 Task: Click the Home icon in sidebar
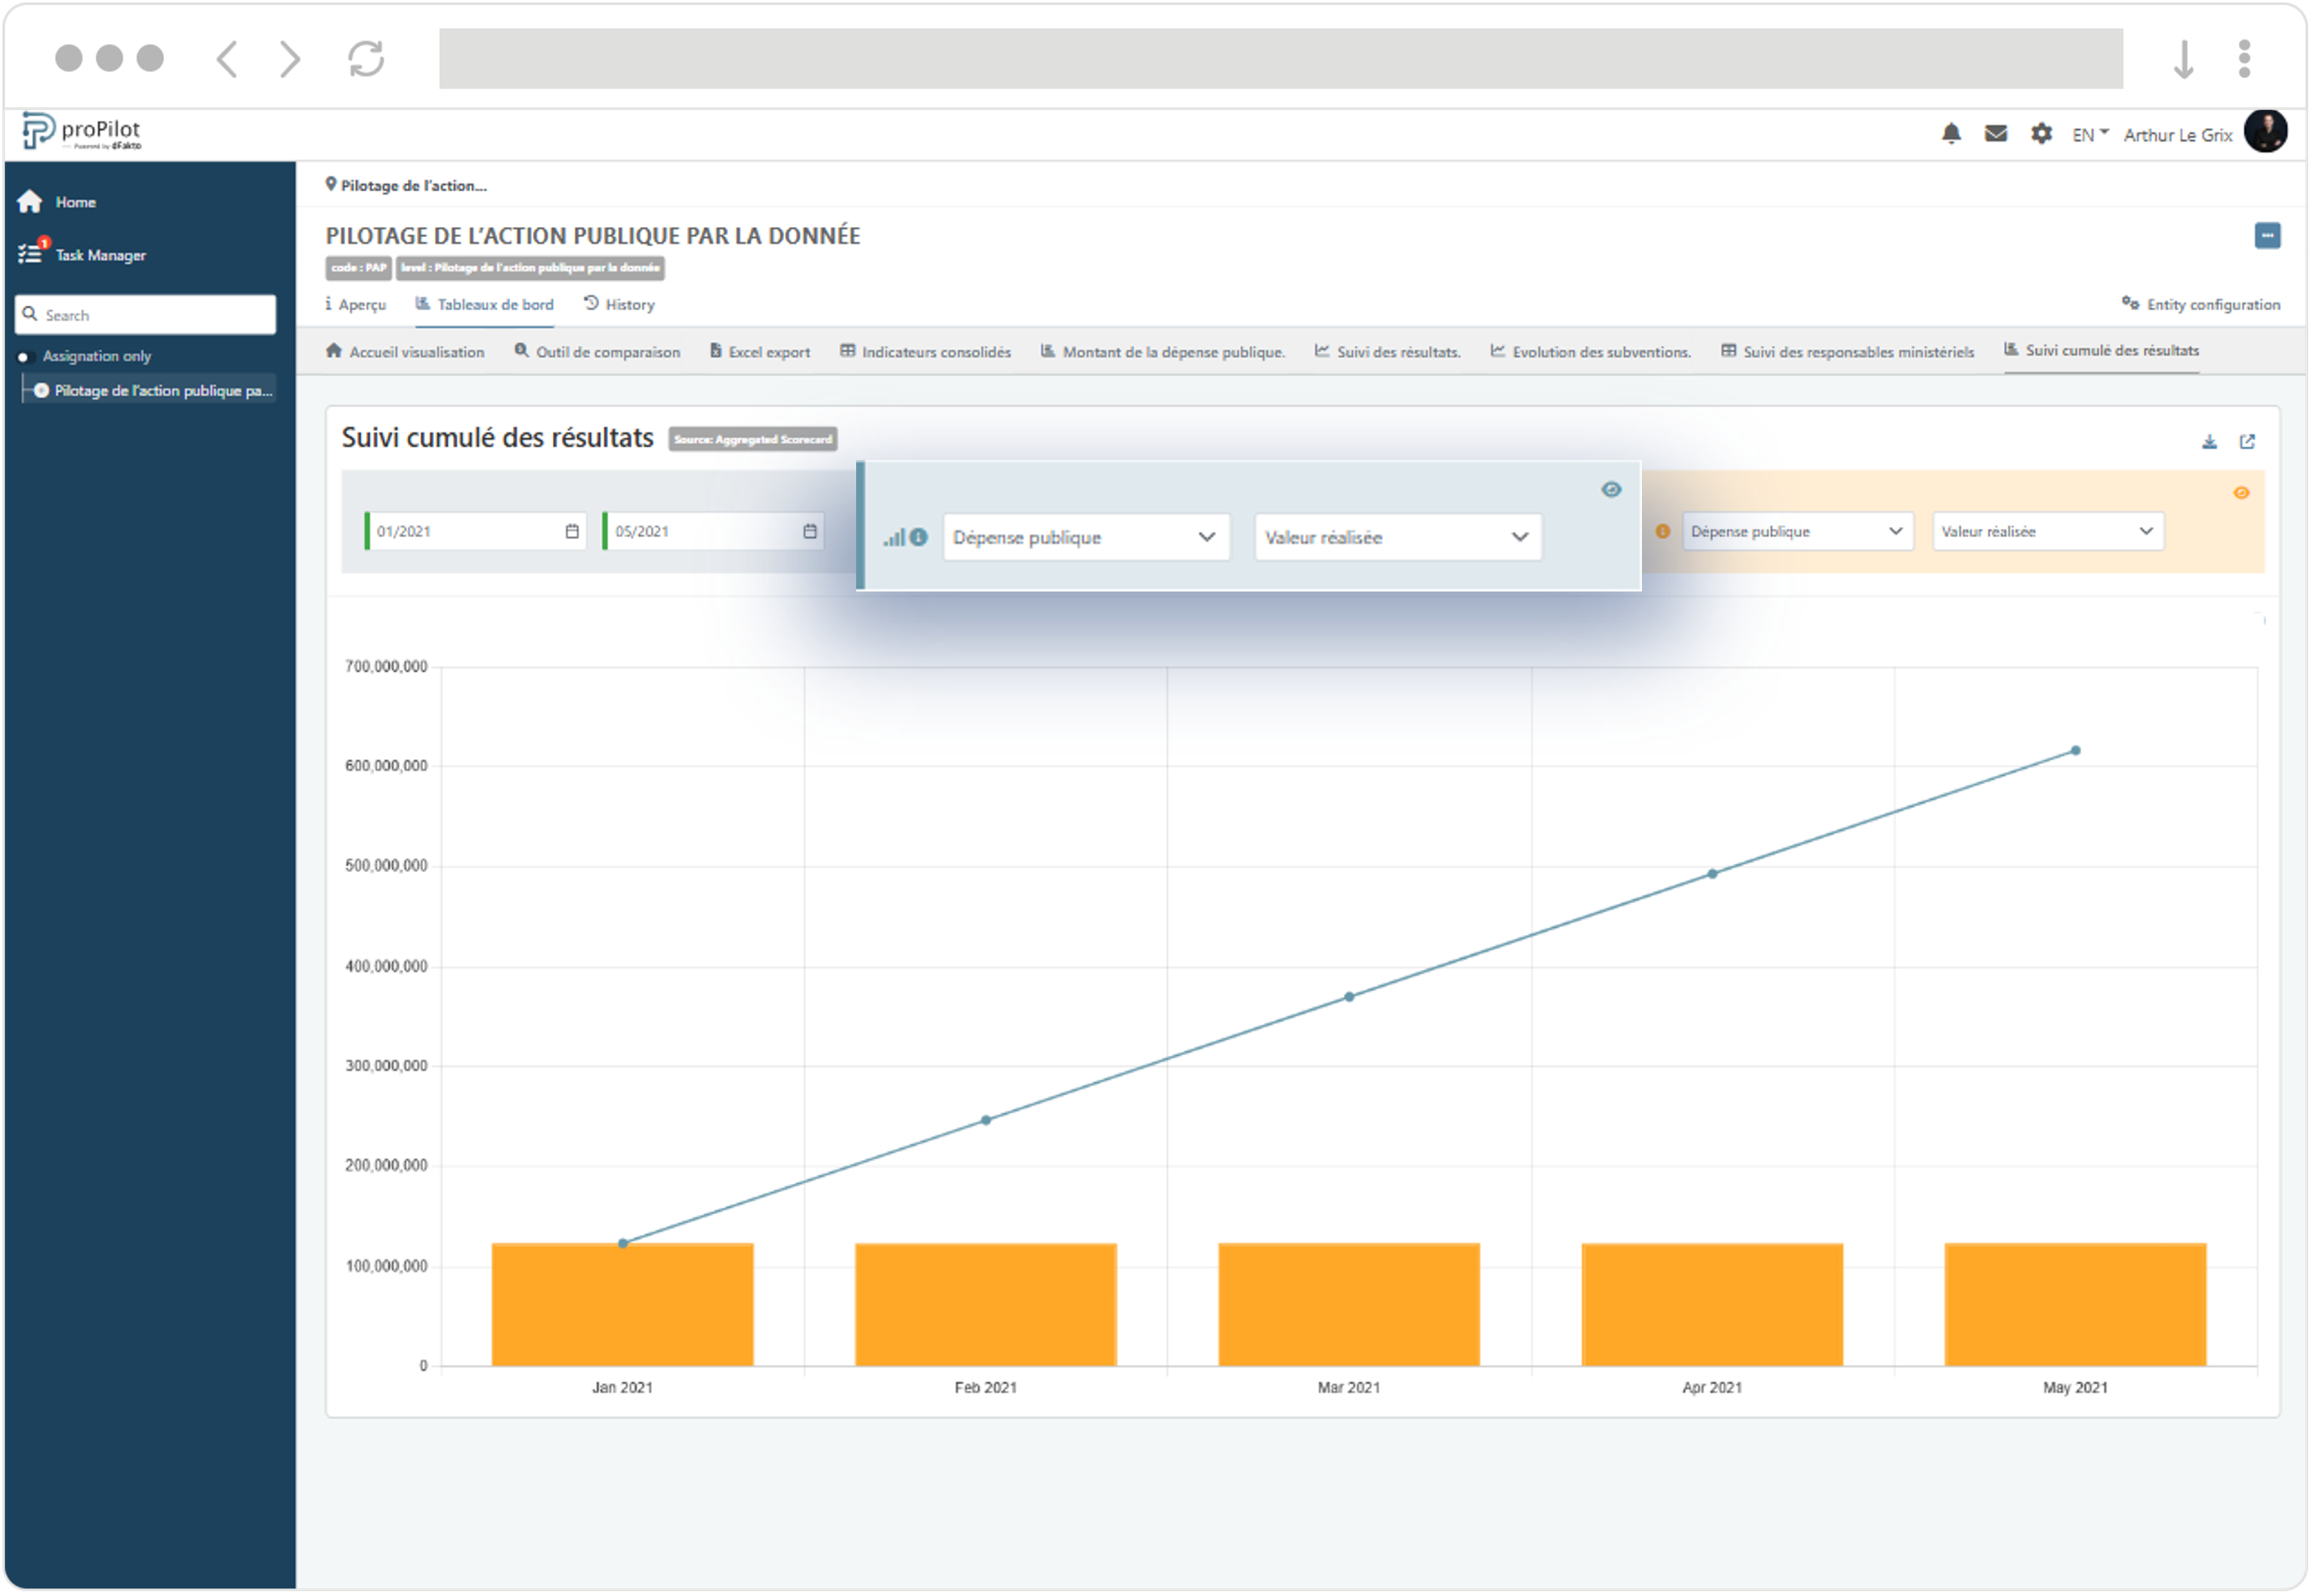(x=30, y=202)
